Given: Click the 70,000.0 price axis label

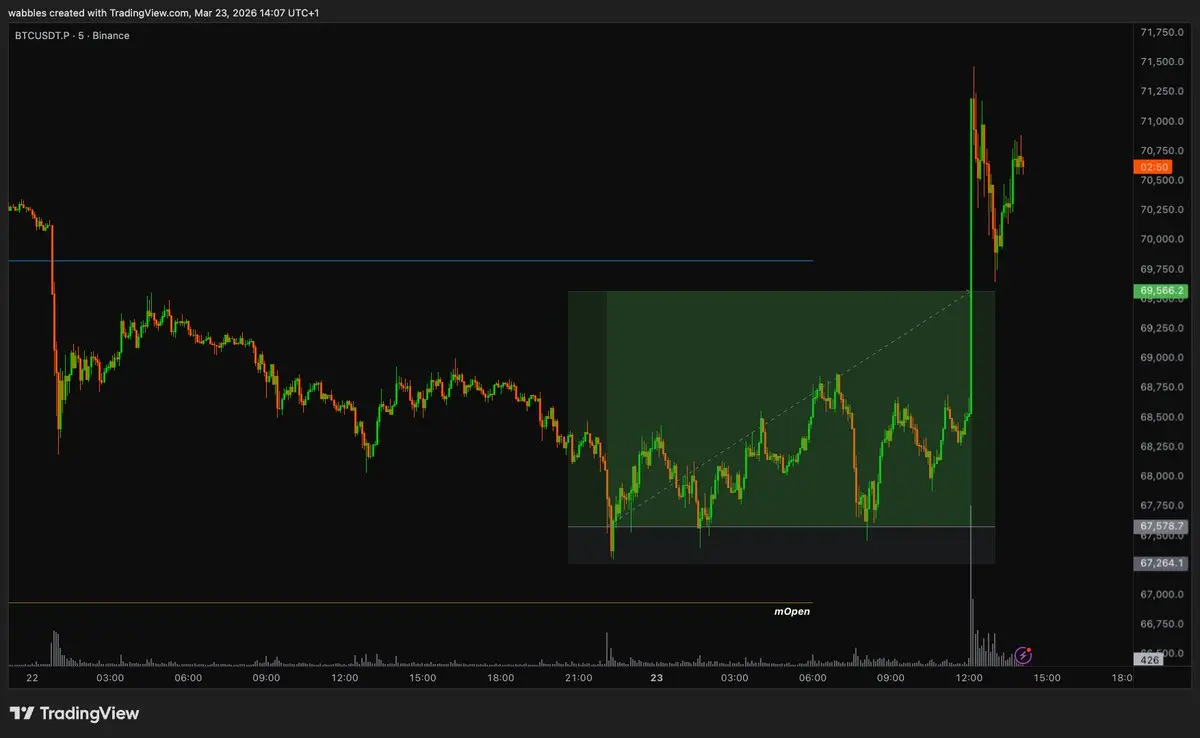Looking at the screenshot, I should click(x=1162, y=240).
